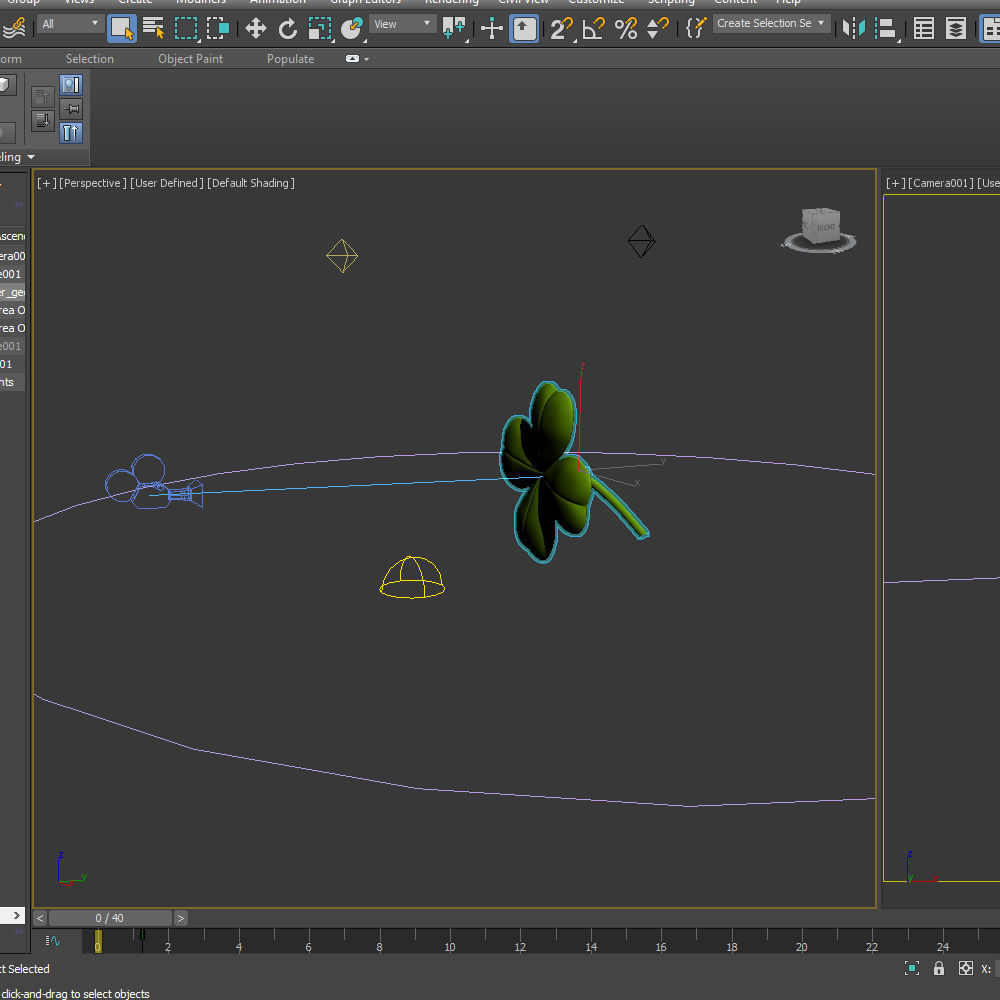Toggle Keyboard Shortcut Override
The height and width of the screenshot is (1000, 1000).
[x=524, y=28]
